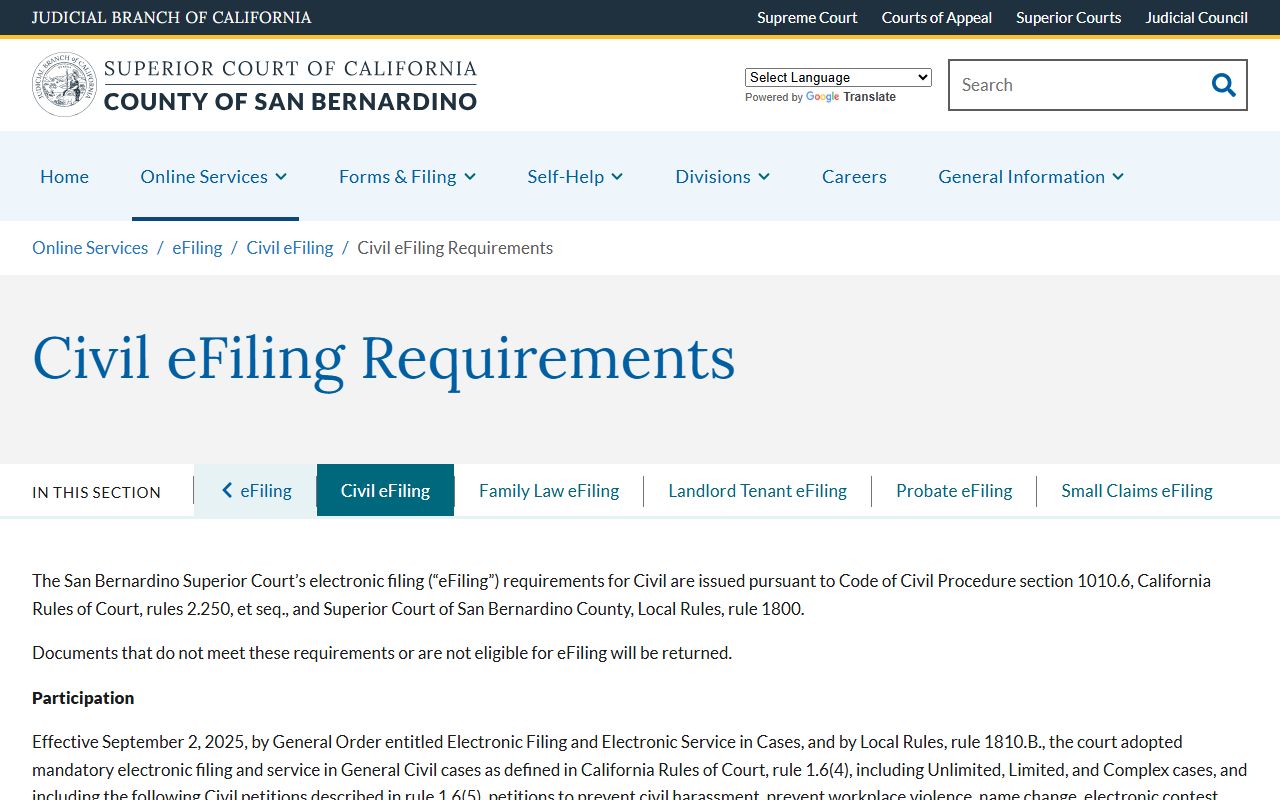Click the eFiling breadcrumb link
The width and height of the screenshot is (1280, 800).
point(197,248)
